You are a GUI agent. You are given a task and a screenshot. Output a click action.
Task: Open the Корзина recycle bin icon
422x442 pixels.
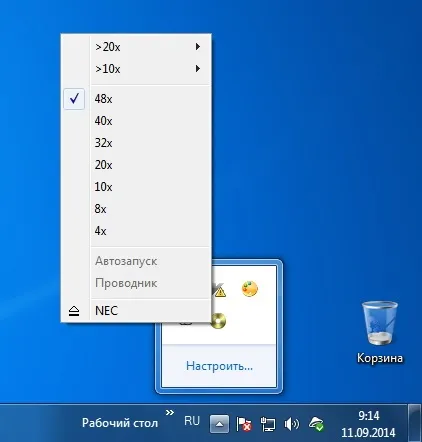(x=380, y=332)
